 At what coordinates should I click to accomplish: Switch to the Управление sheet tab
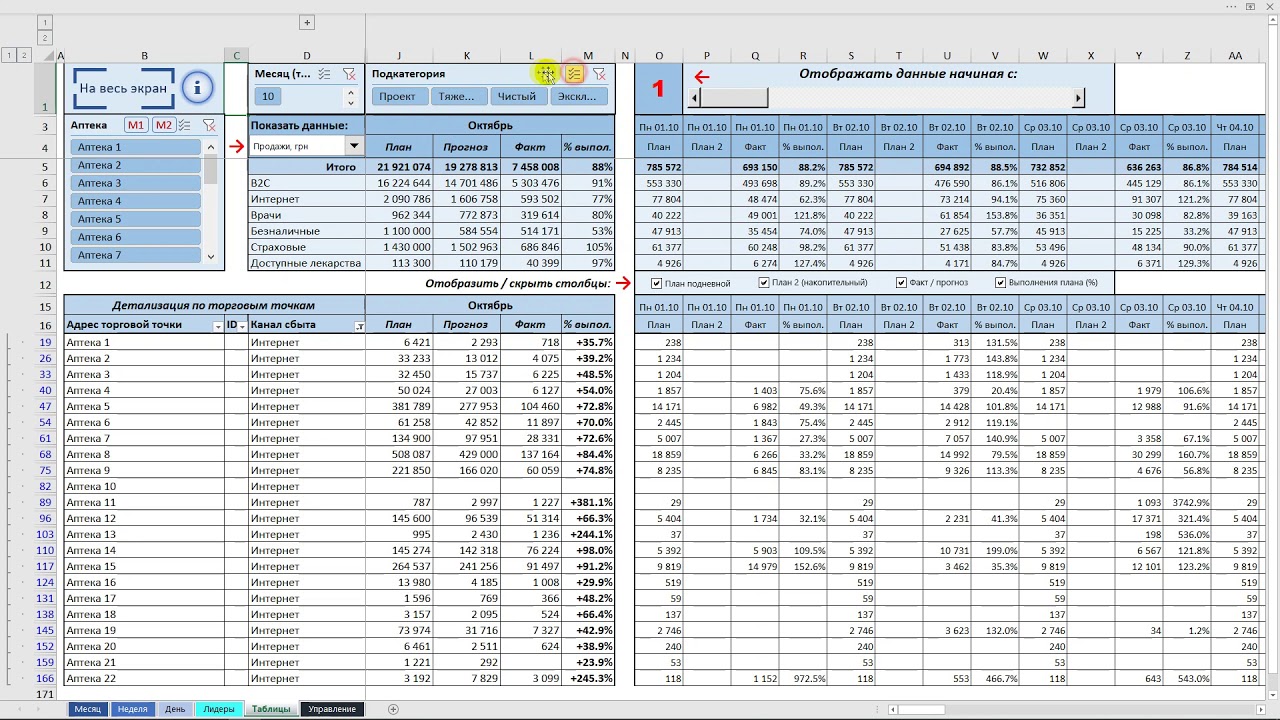tap(332, 709)
